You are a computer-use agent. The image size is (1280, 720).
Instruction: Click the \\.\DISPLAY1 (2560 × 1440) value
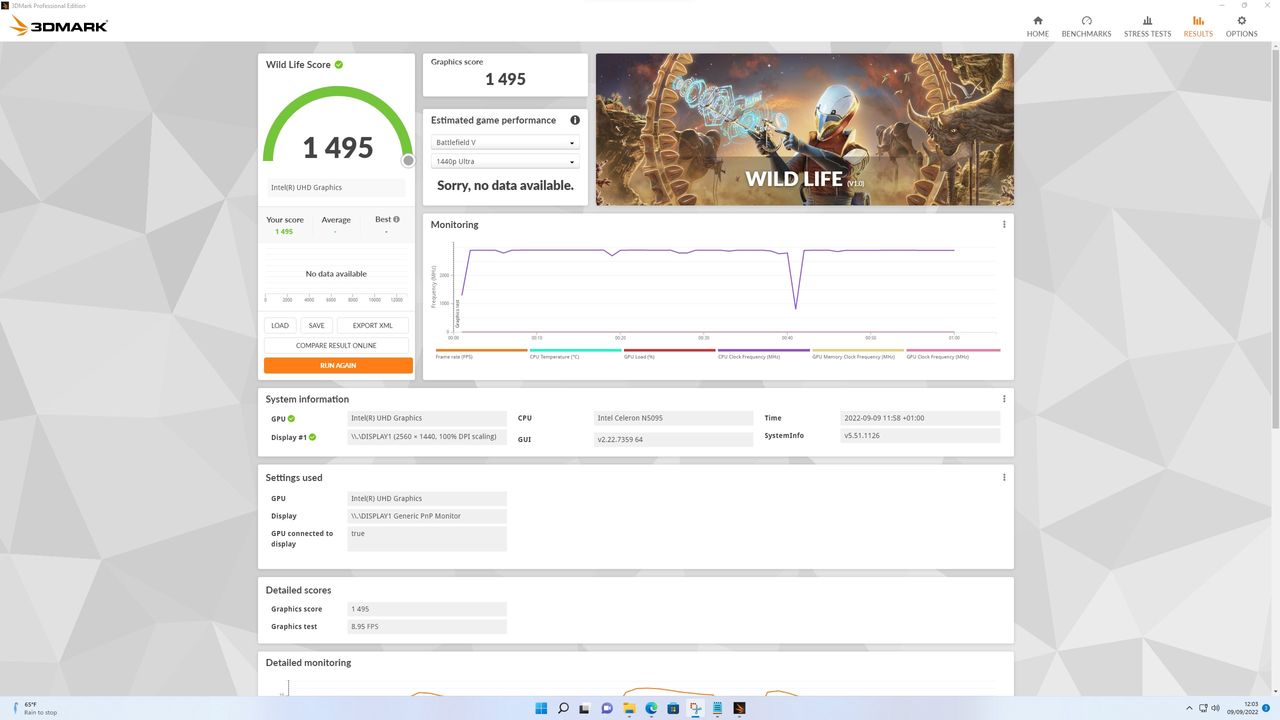tap(427, 437)
